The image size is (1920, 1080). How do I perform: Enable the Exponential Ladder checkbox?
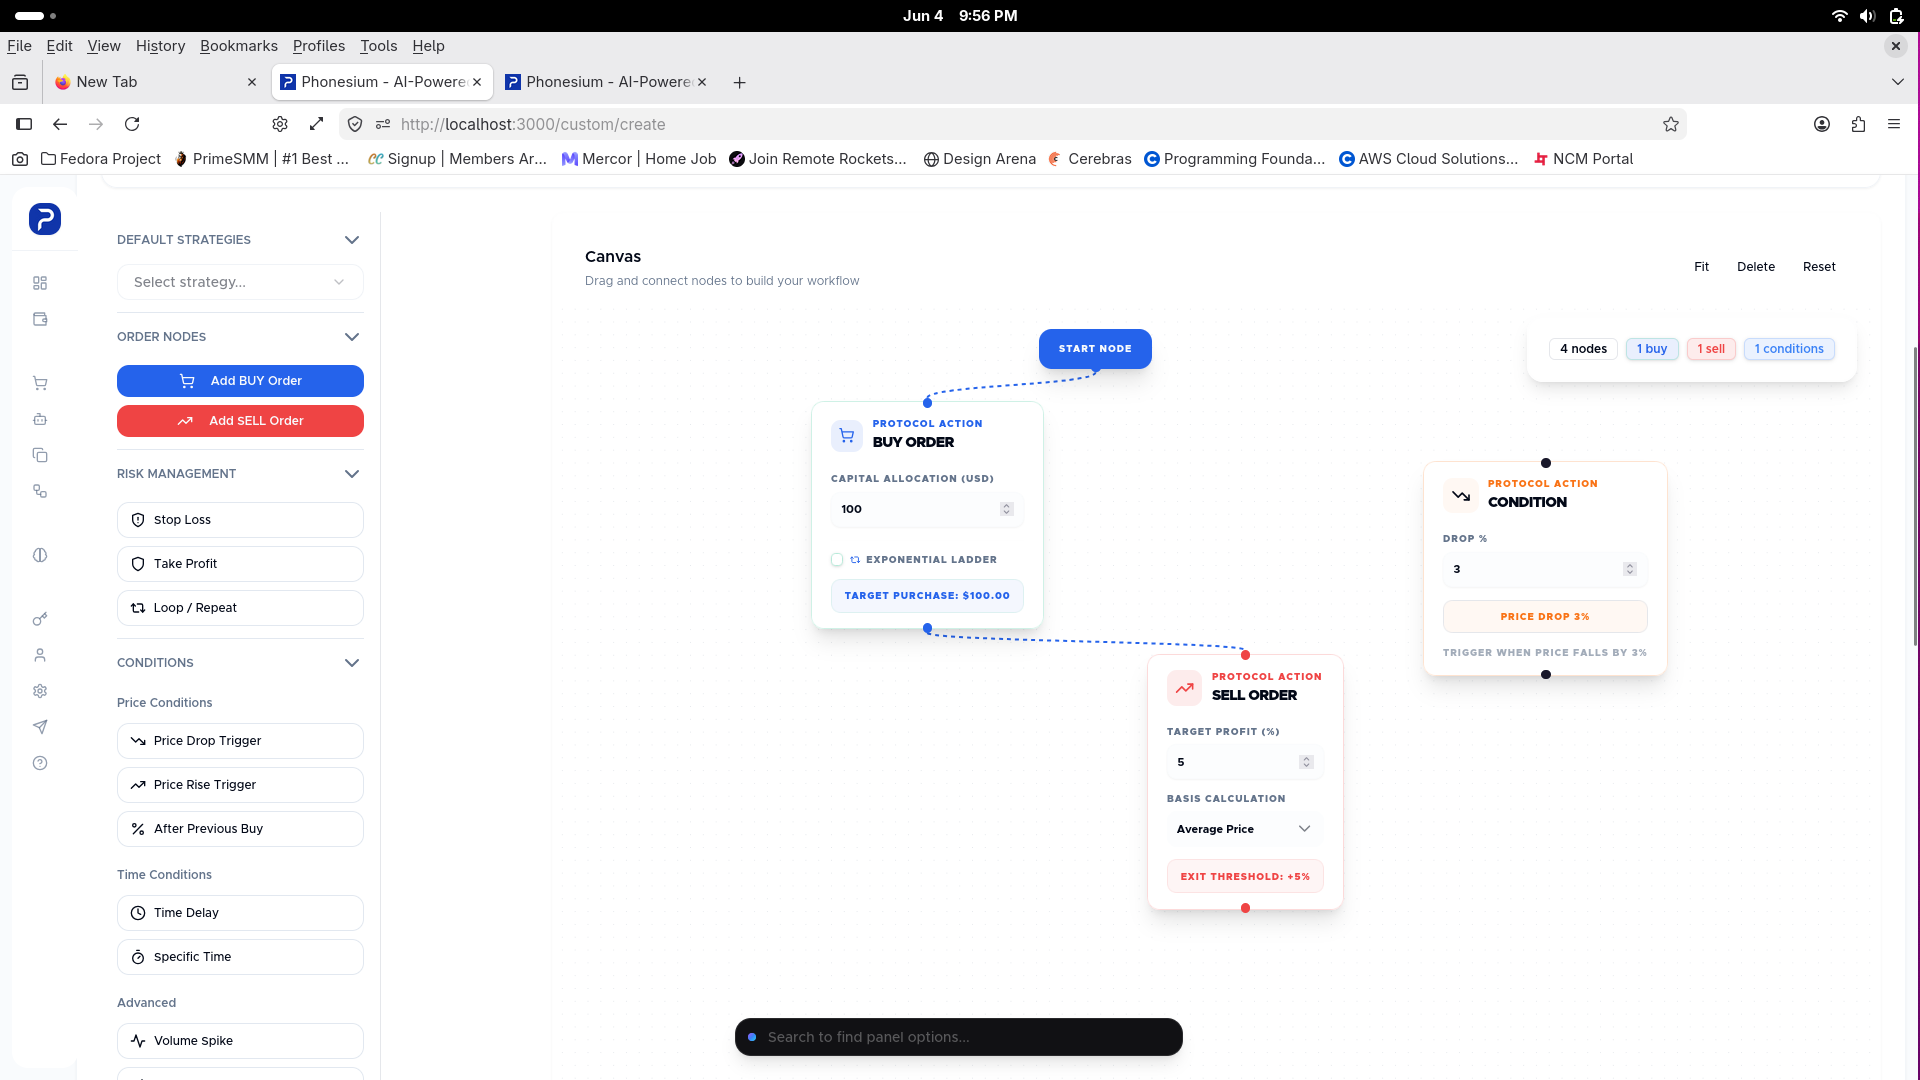[x=837, y=560]
